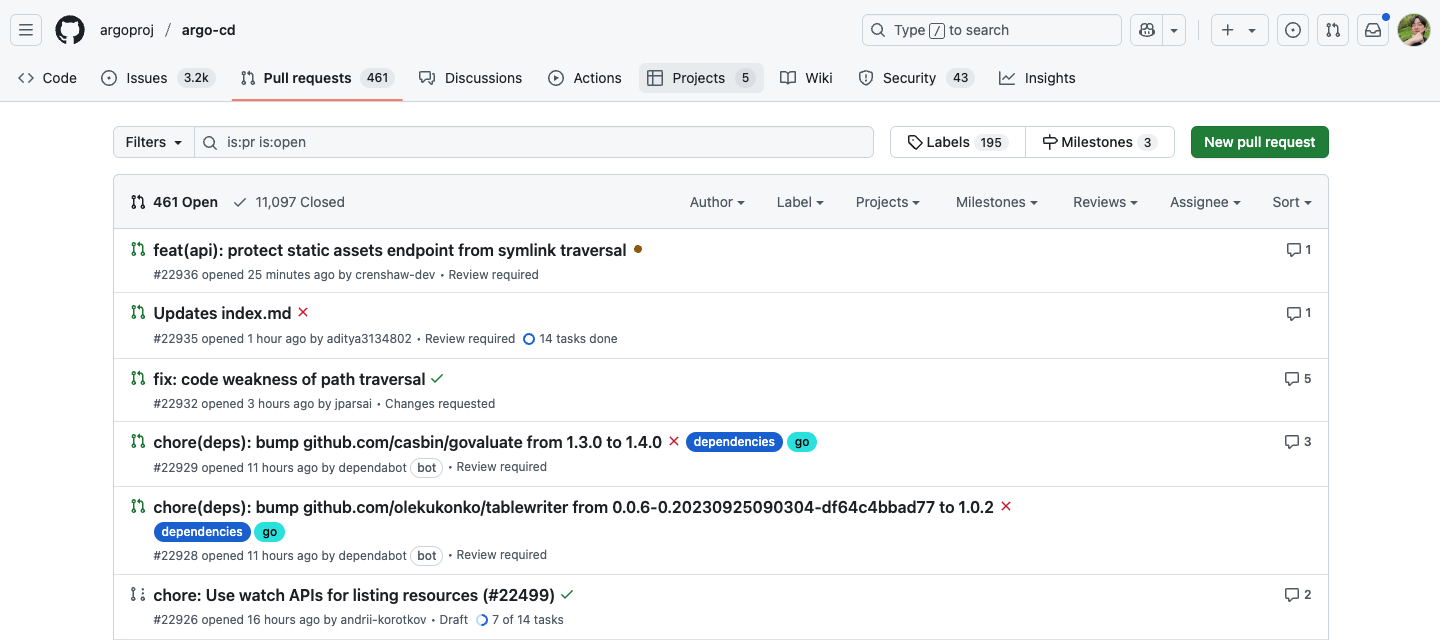Go to the argo-cd repository link

209,30
